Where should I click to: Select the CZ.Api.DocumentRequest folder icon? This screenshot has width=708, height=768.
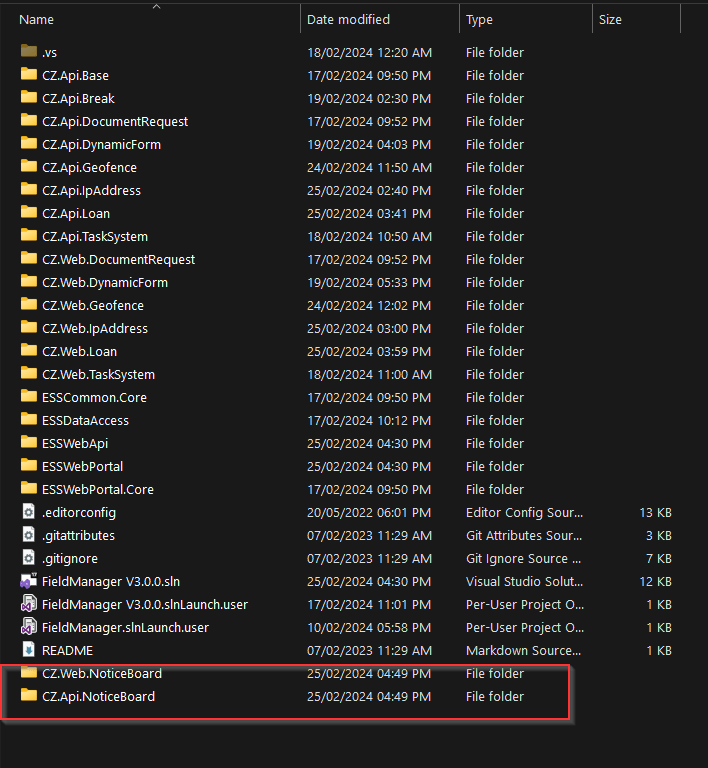[x=29, y=120]
